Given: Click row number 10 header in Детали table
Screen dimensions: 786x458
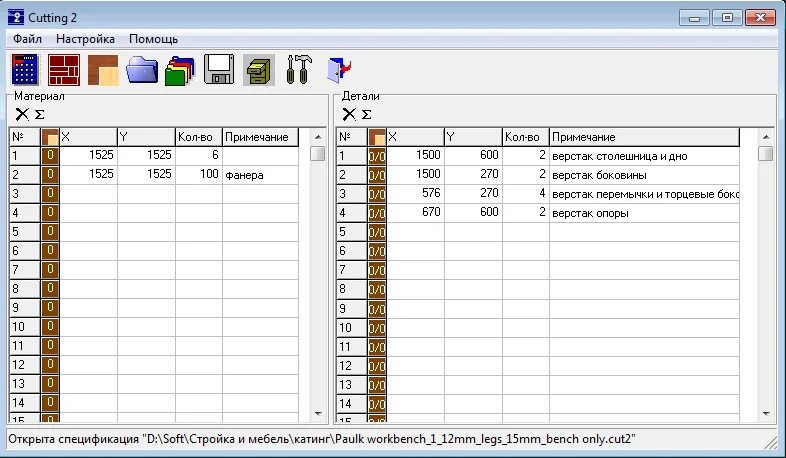Looking at the screenshot, I should click(x=352, y=328).
